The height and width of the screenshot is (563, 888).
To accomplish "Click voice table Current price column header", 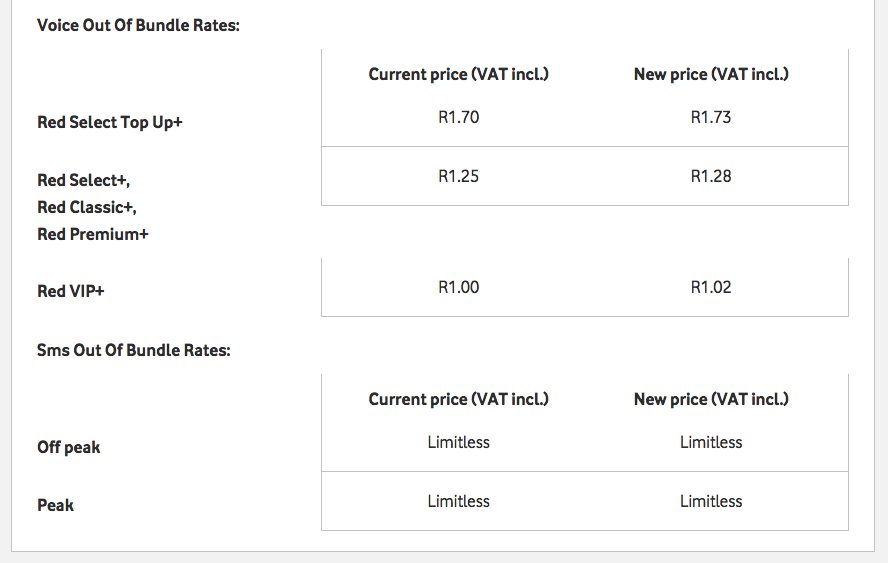I will (x=458, y=74).
